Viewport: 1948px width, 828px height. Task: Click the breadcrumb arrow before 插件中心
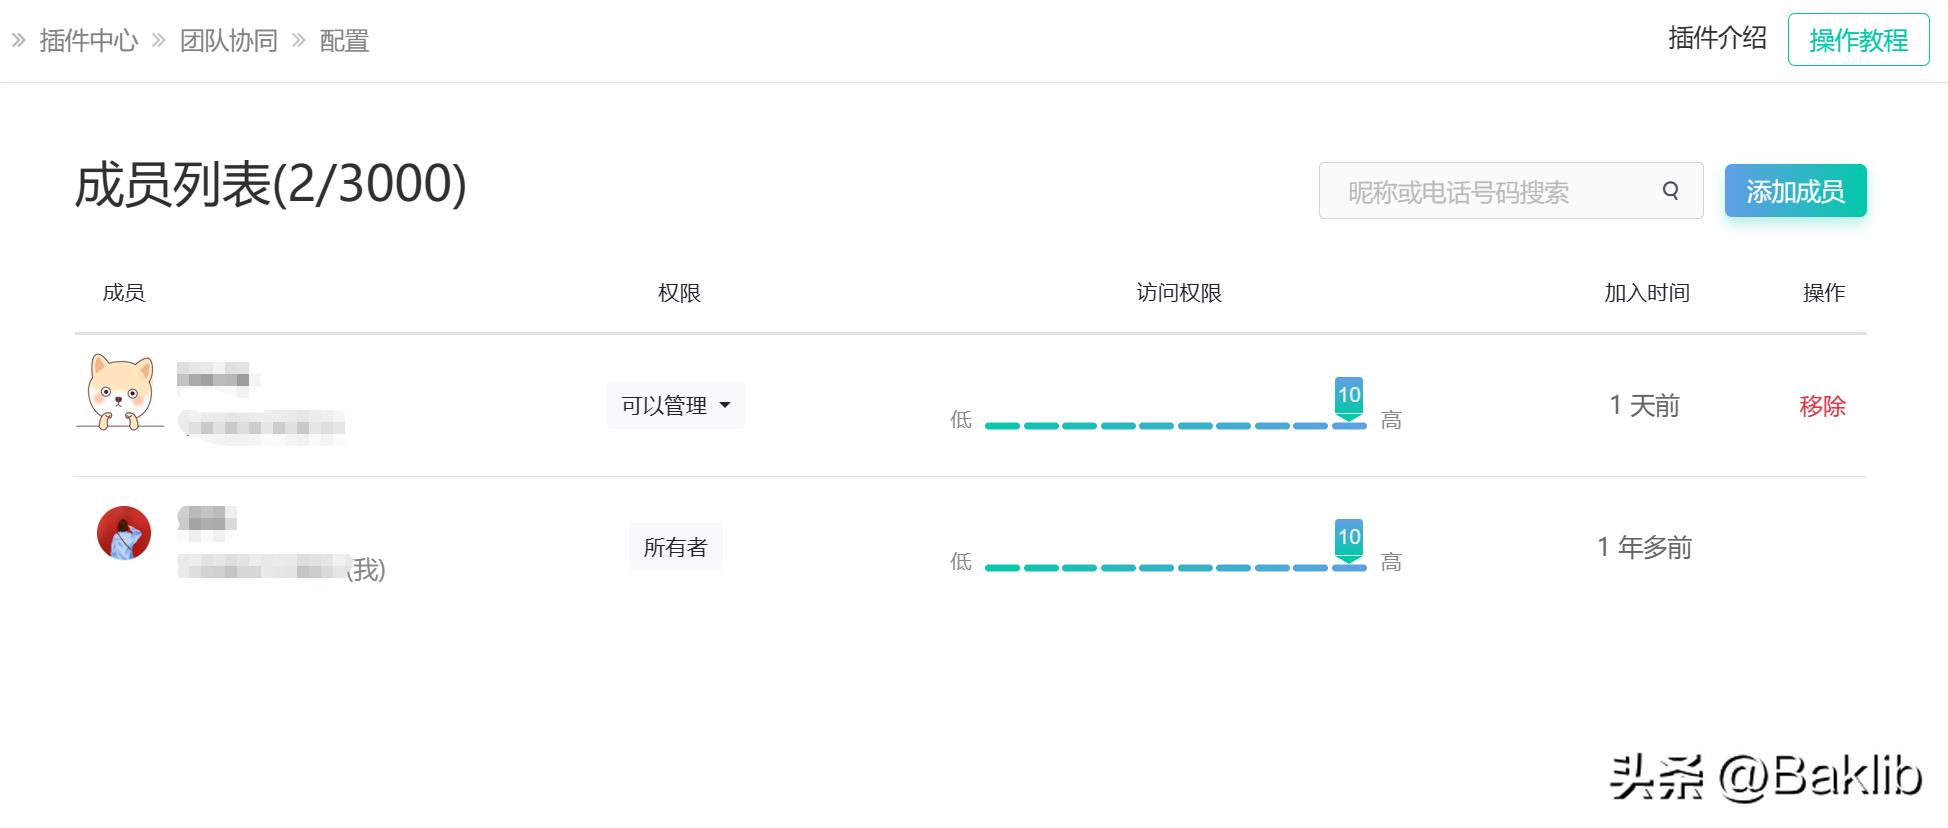[x=19, y=41]
